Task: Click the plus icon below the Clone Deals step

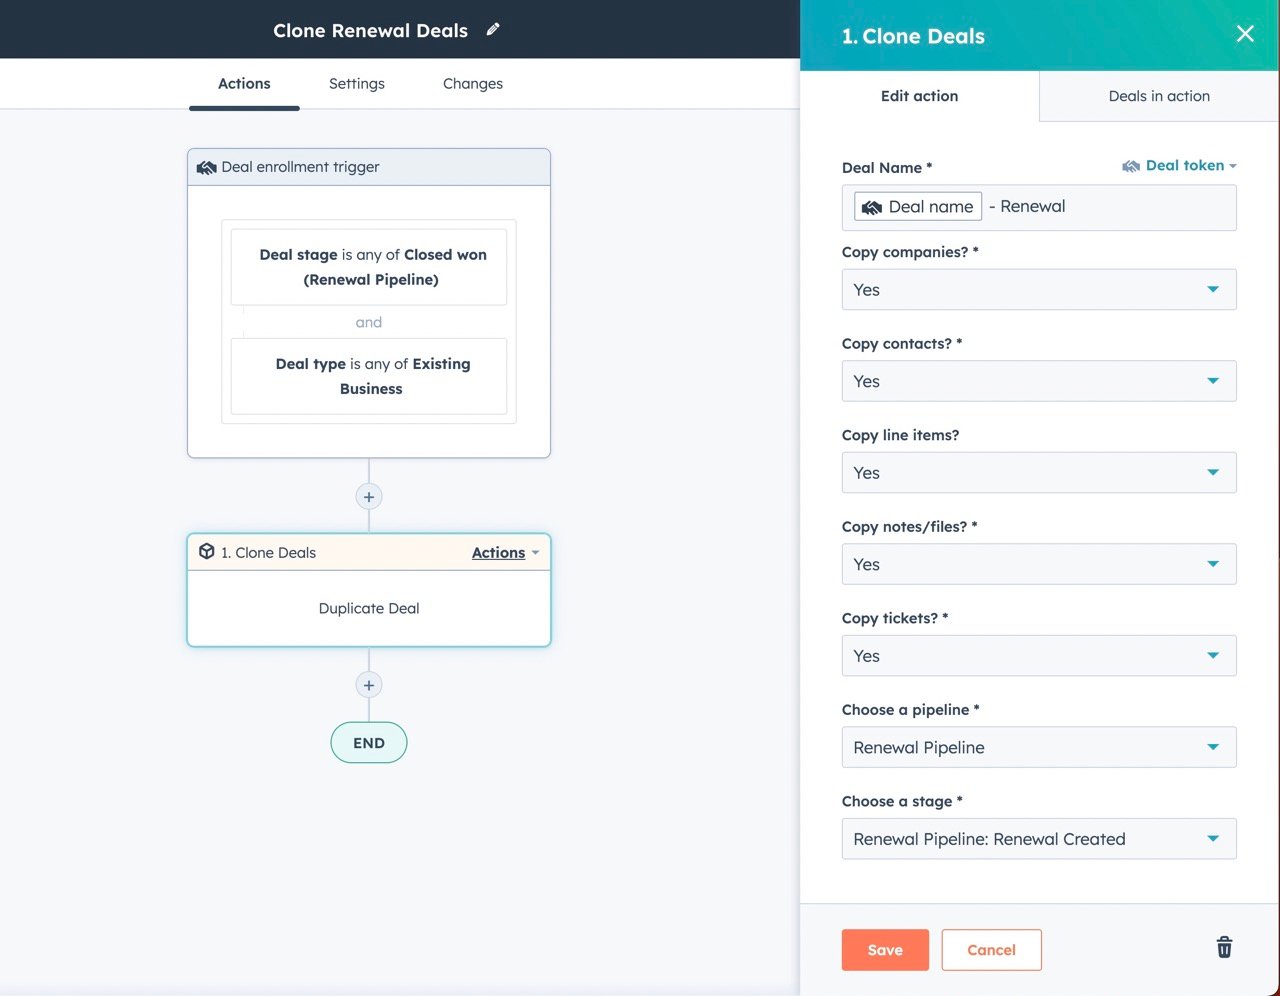Action: pyautogui.click(x=368, y=685)
